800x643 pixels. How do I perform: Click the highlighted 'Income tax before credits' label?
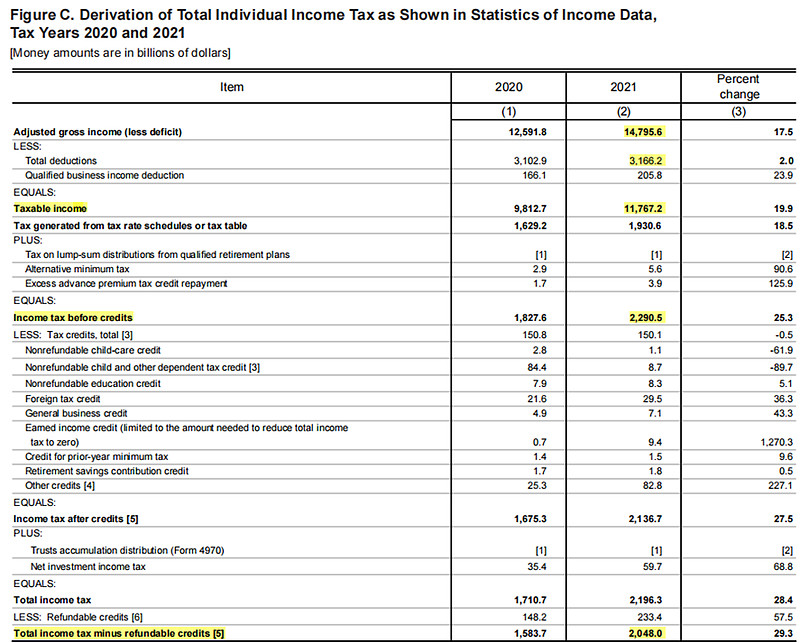73,318
